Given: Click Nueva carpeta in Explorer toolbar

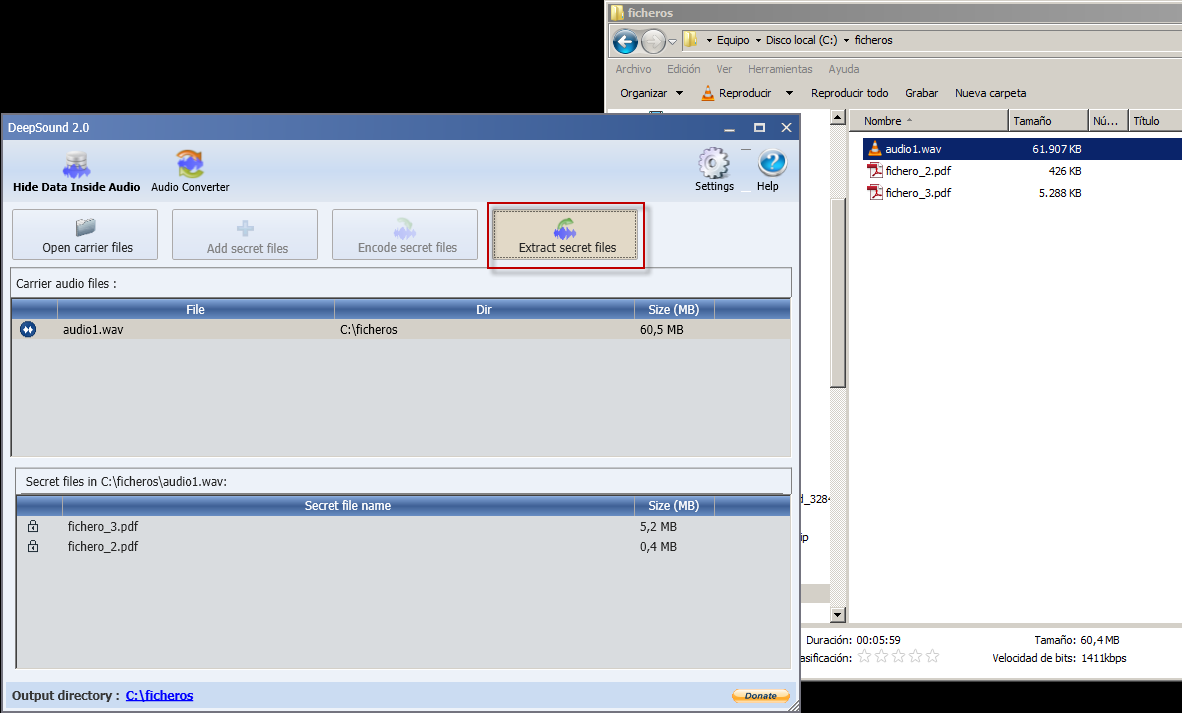Looking at the screenshot, I should click(x=990, y=93).
